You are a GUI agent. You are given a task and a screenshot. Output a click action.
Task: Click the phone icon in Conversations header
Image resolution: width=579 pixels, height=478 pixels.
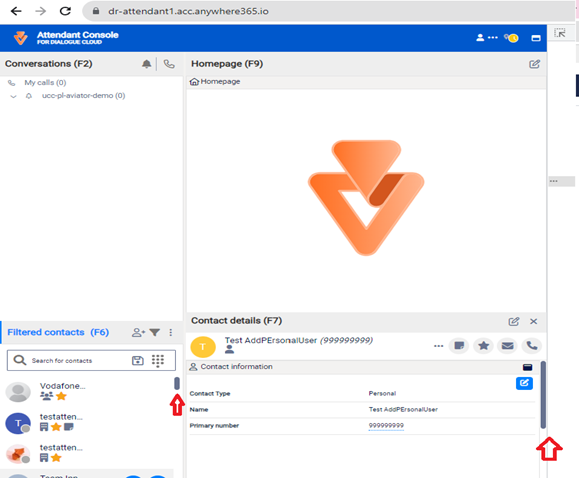(169, 64)
